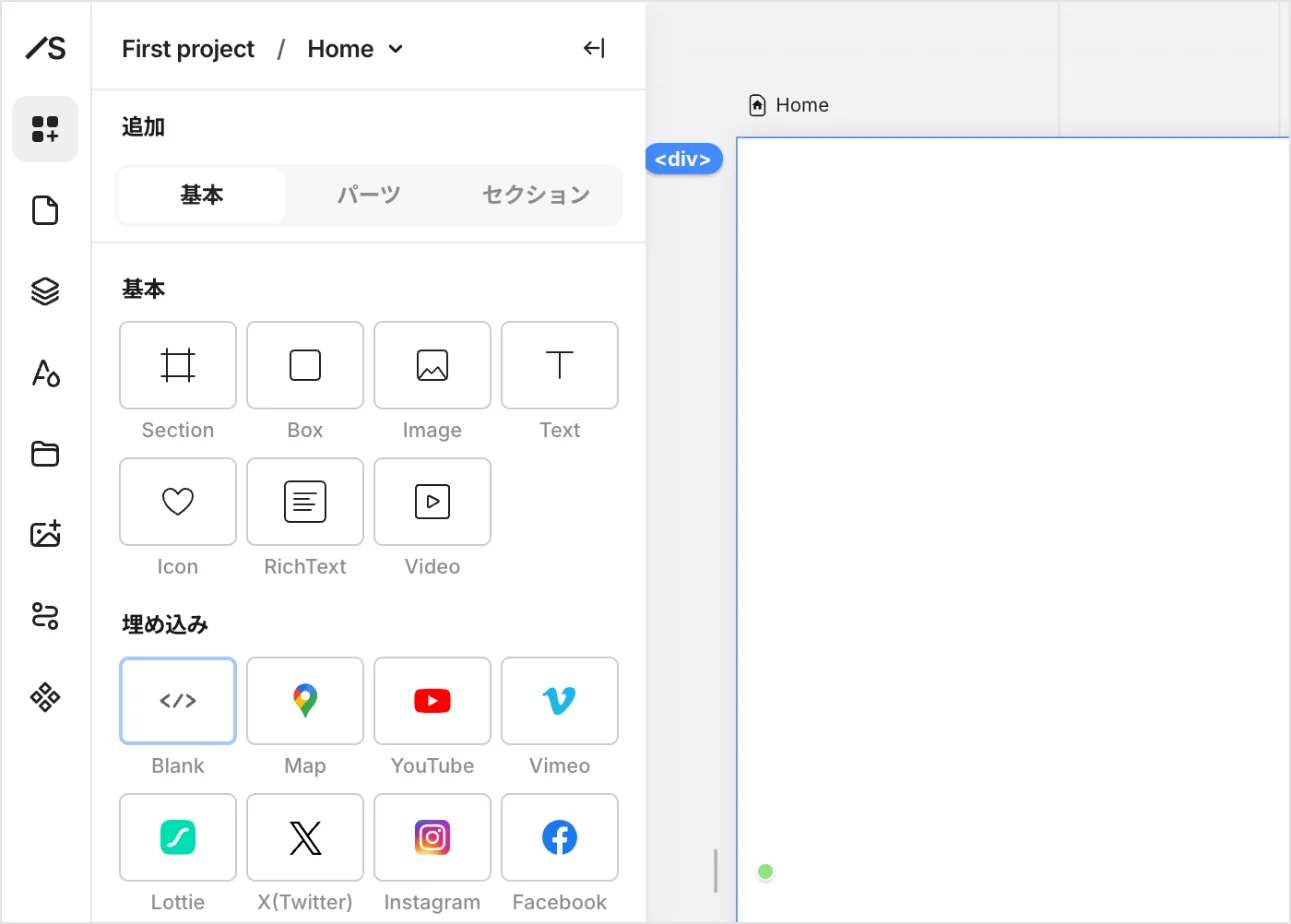Viewport: 1291px width, 924px height.
Task: Click the Studio logo icon
Action: (x=45, y=47)
